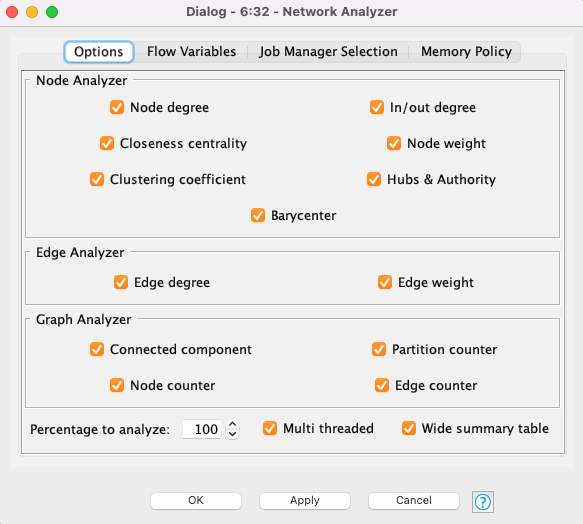Toggle Partition counter checkbox

(379, 349)
